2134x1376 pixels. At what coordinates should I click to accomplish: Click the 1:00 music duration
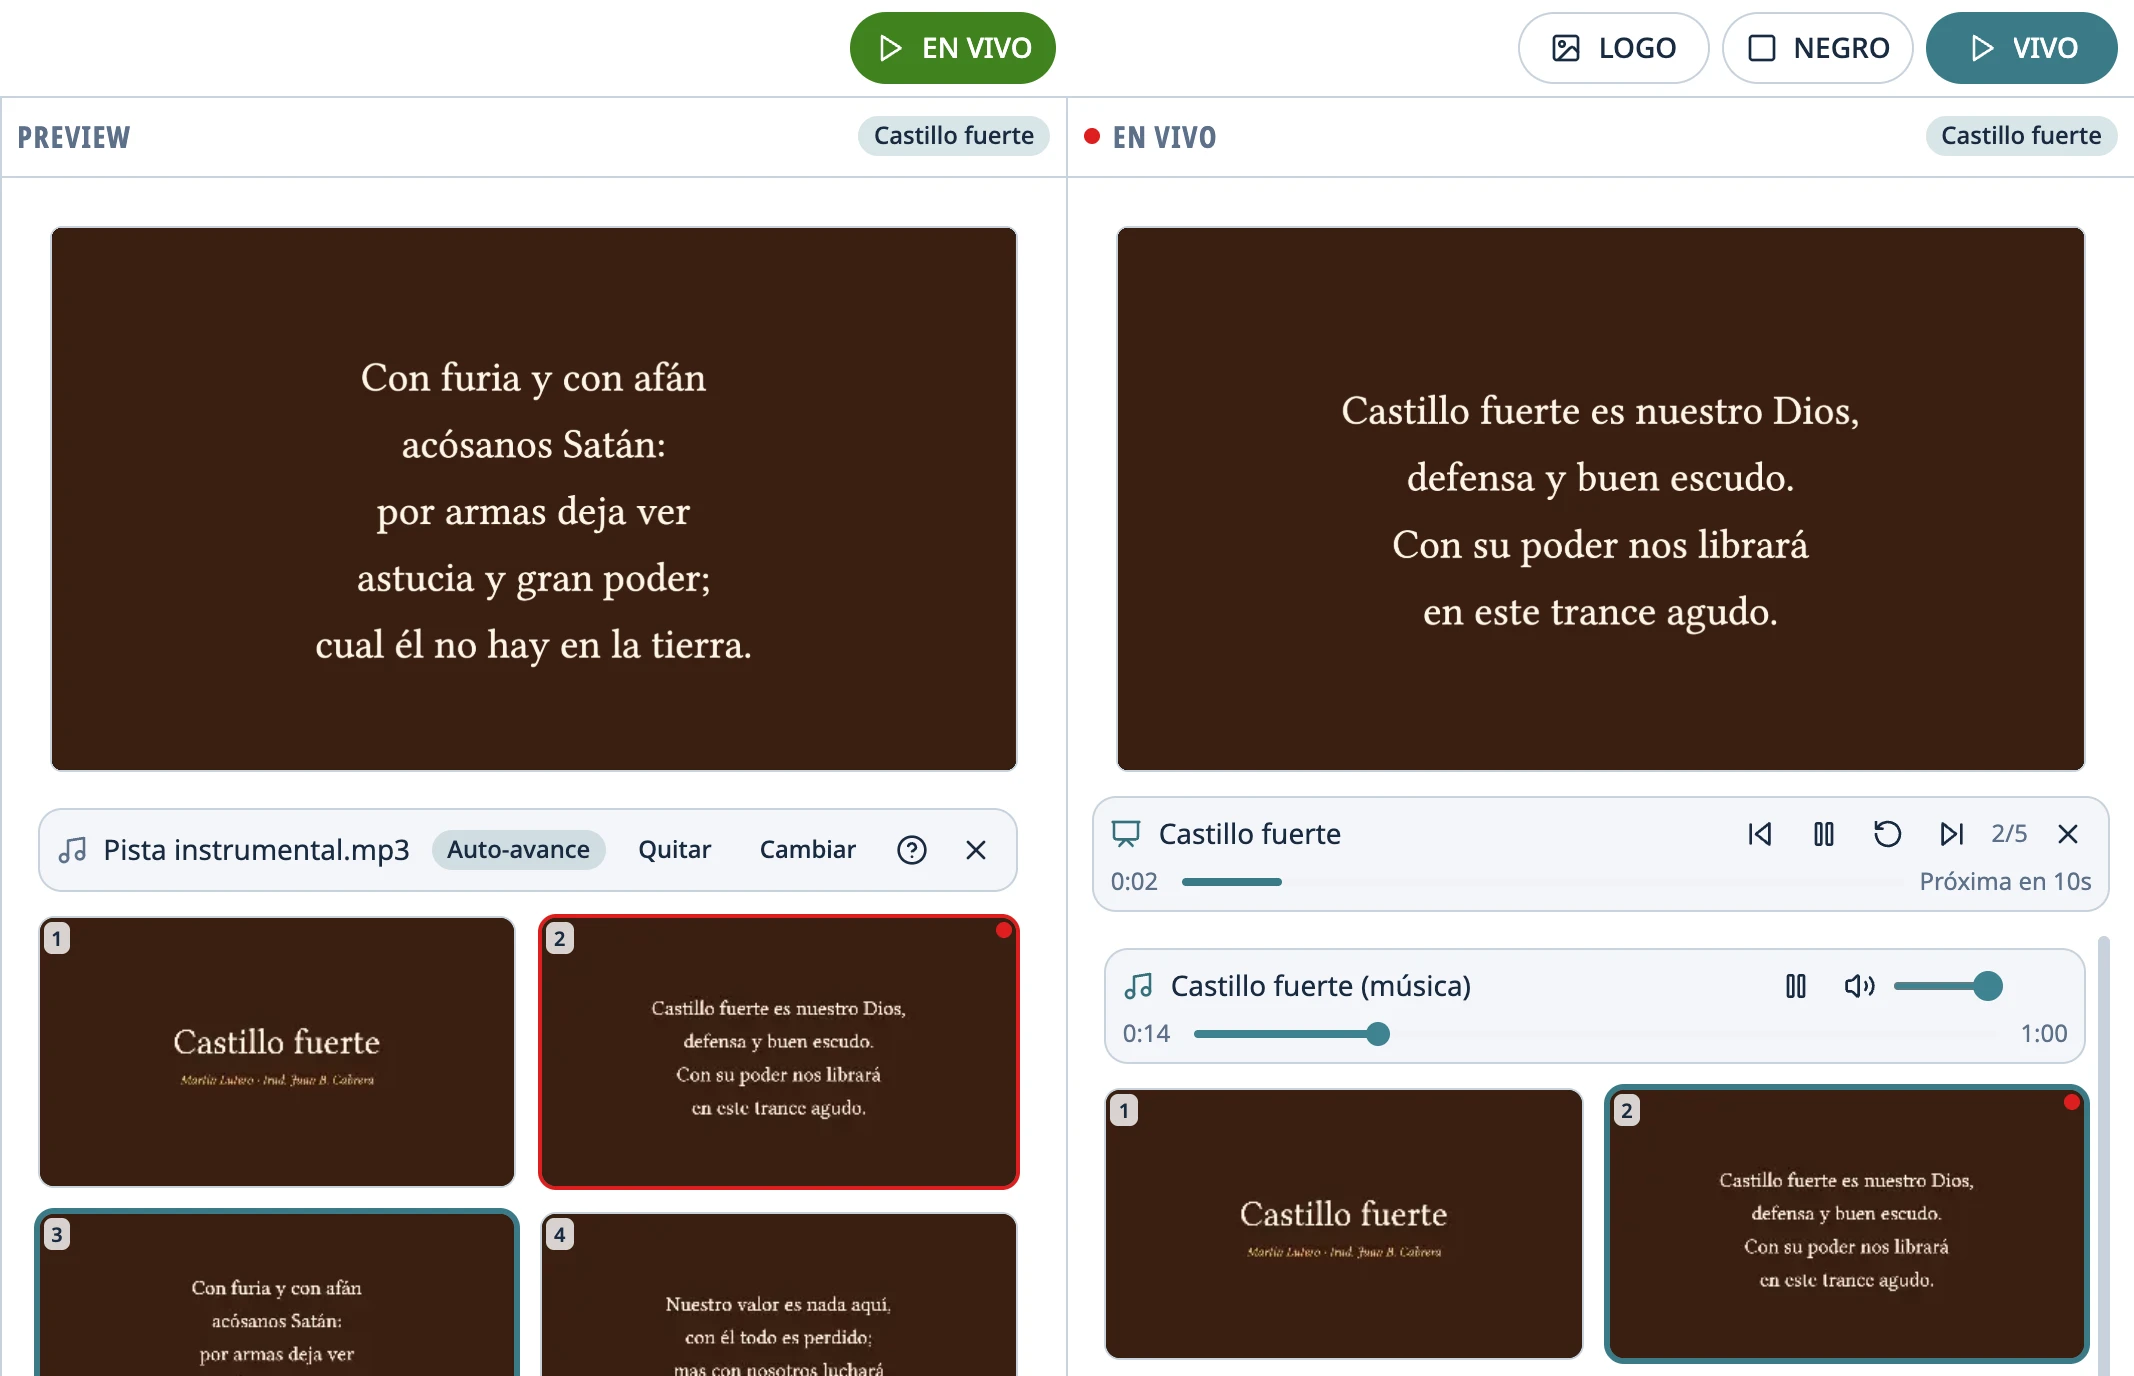pos(2043,1034)
